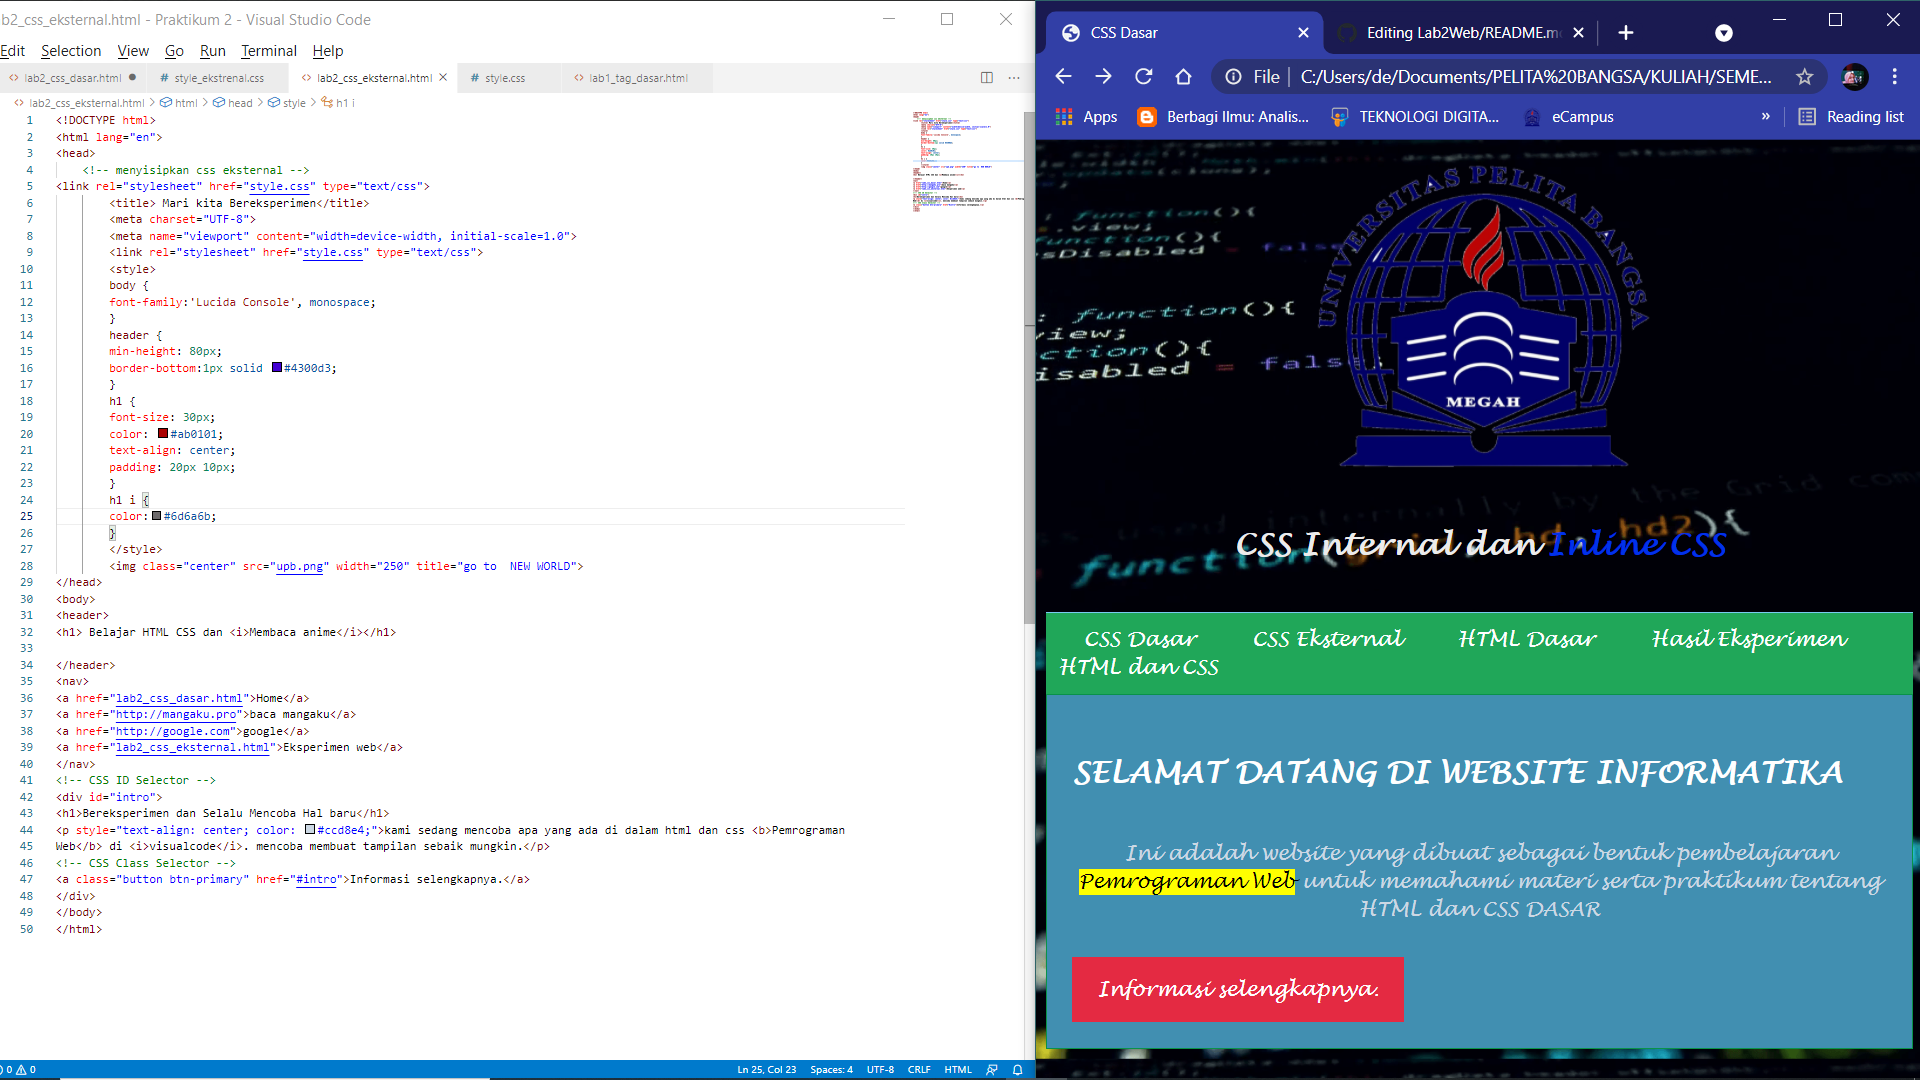Click Chrome's home icon

point(1184,76)
